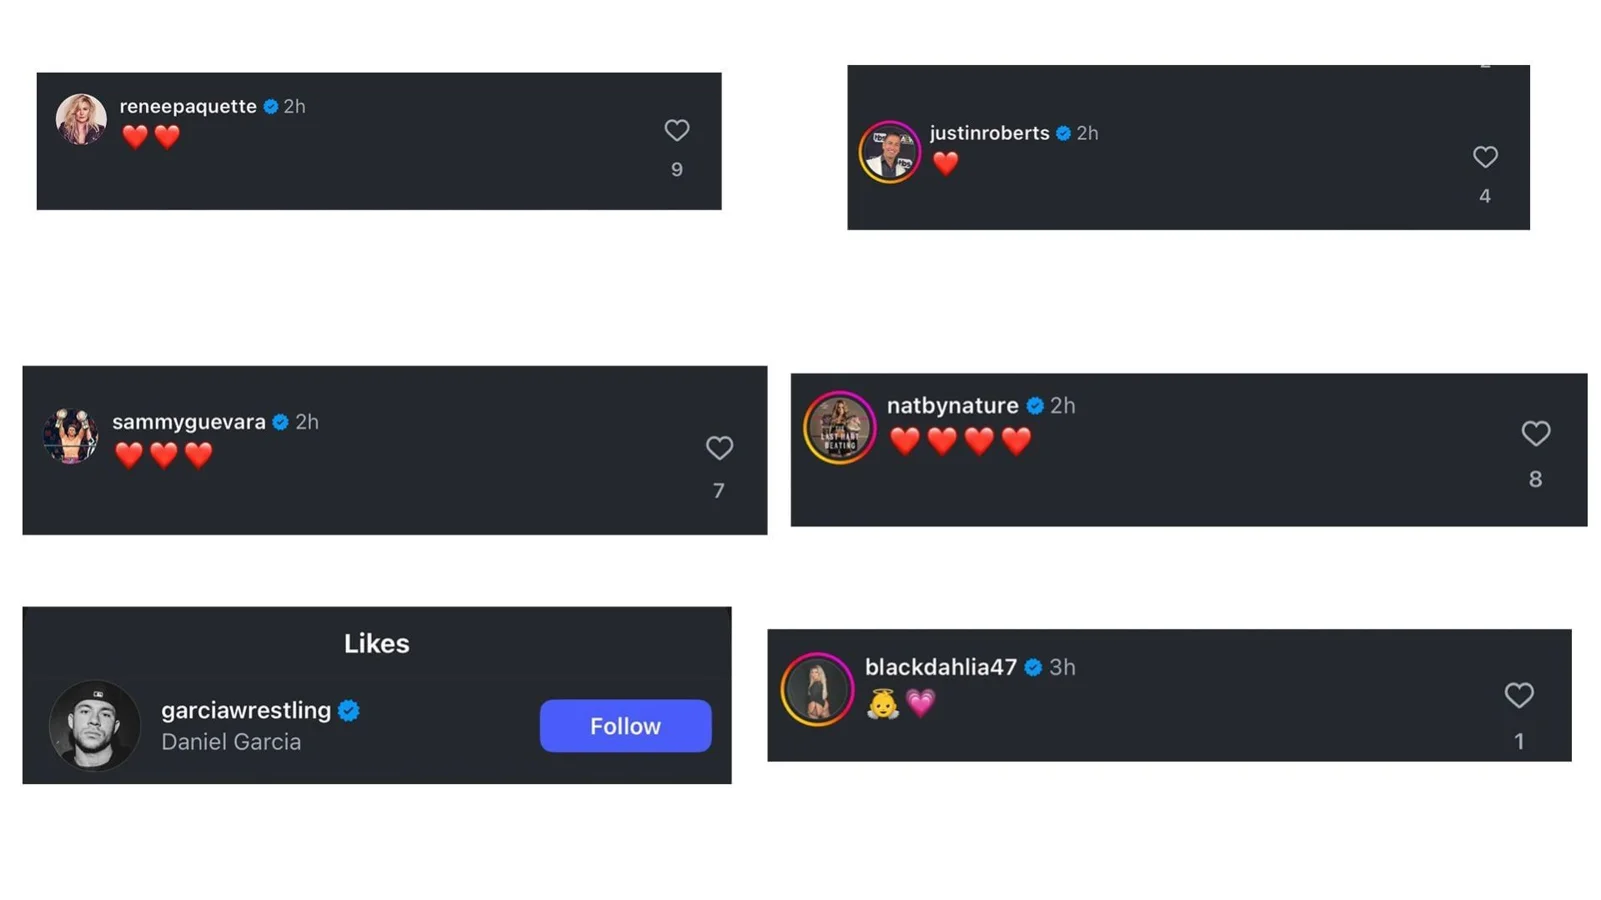The height and width of the screenshot is (900, 1601).
Task: Visit blackdahlia47's profile via username
Action: click(x=940, y=667)
